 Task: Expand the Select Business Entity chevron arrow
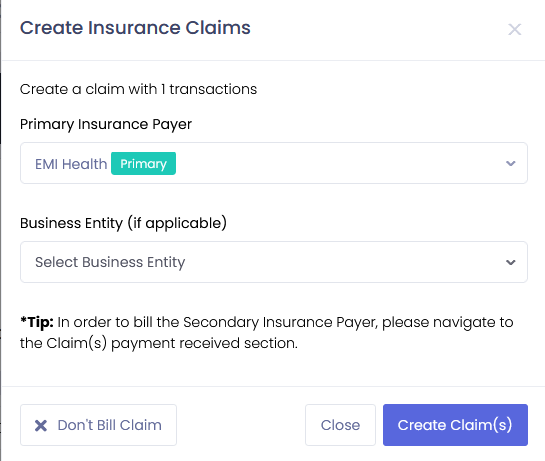[x=510, y=262]
